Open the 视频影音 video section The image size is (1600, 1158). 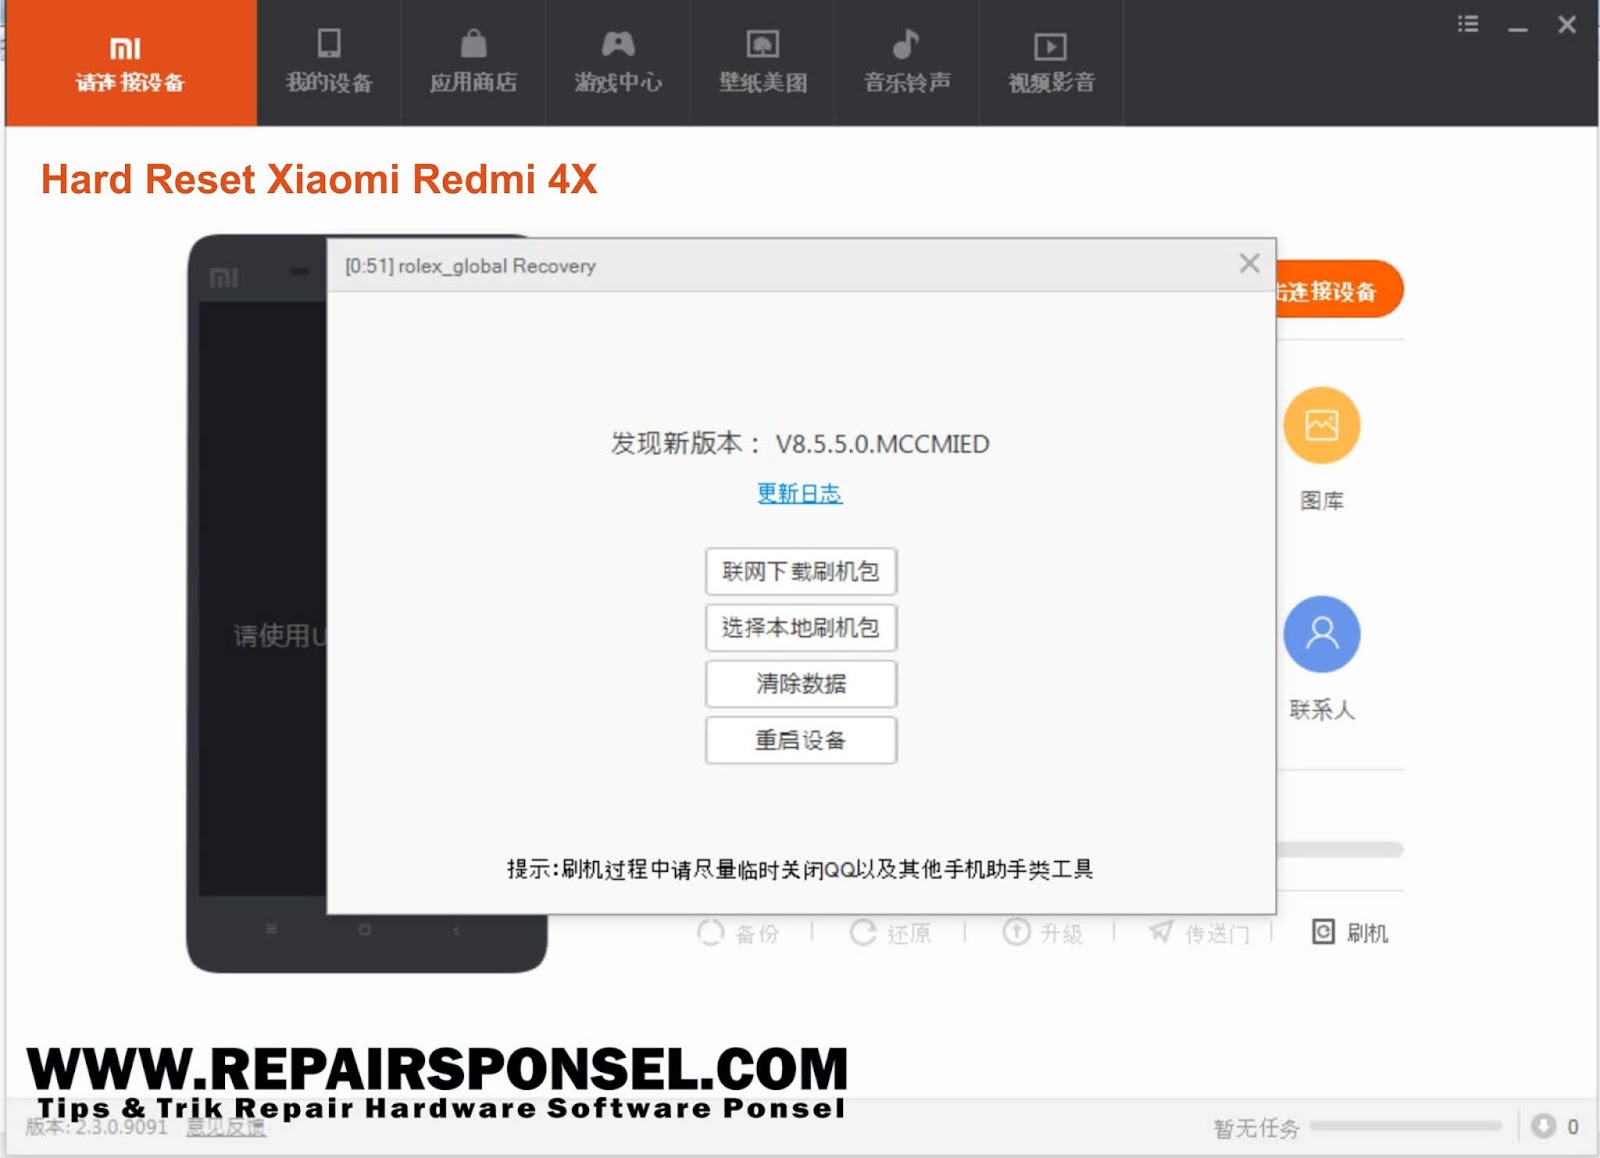1049,62
